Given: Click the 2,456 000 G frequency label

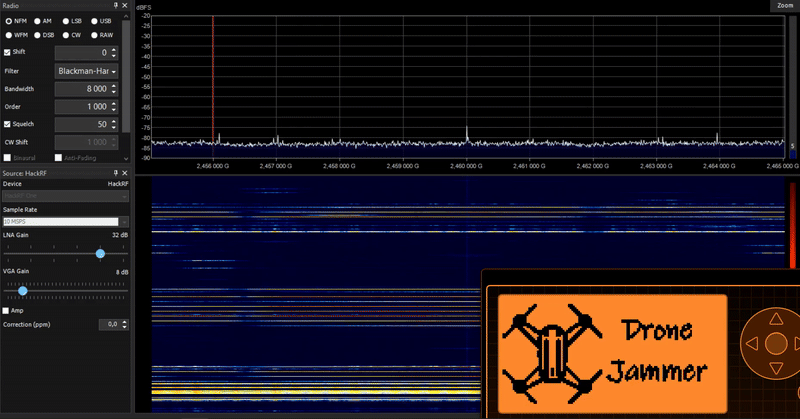Looking at the screenshot, I should [213, 166].
